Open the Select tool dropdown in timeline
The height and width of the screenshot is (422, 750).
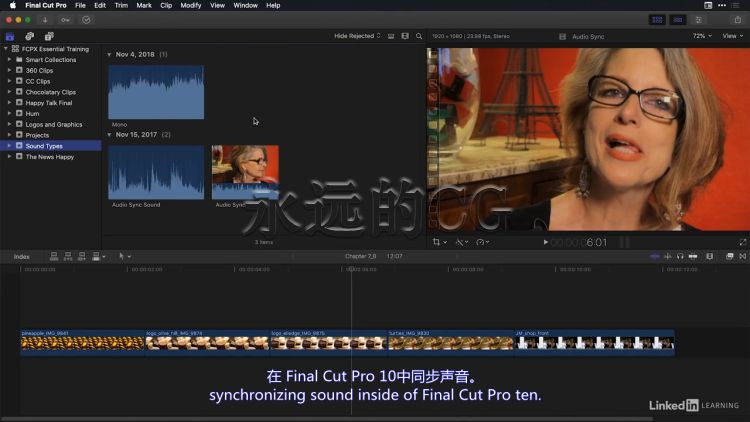(x=124, y=256)
